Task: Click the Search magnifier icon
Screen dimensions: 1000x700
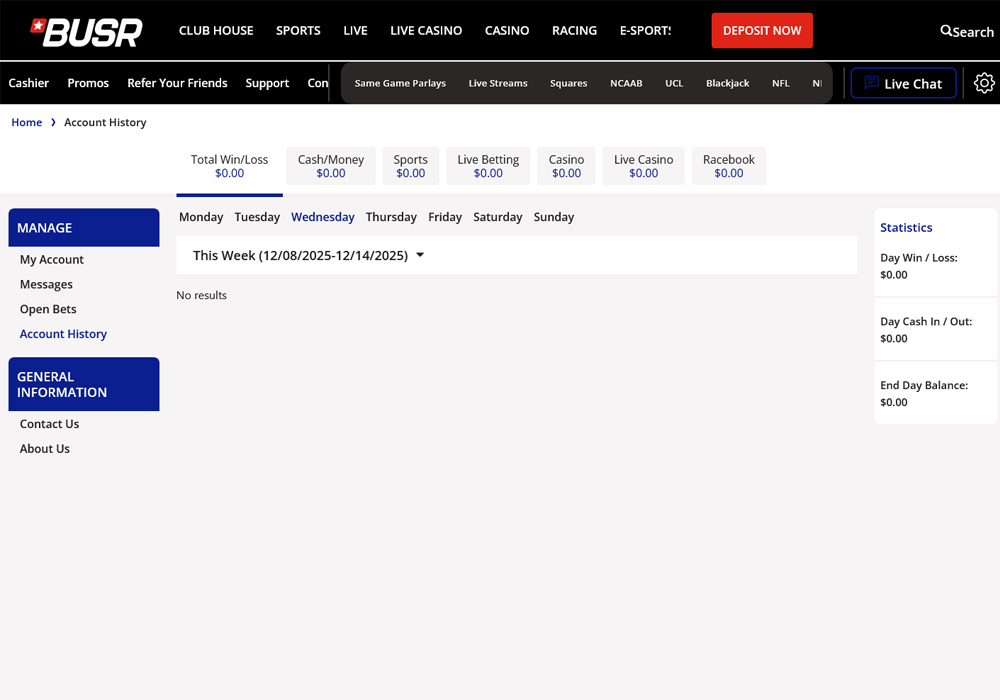Action: 946,31
